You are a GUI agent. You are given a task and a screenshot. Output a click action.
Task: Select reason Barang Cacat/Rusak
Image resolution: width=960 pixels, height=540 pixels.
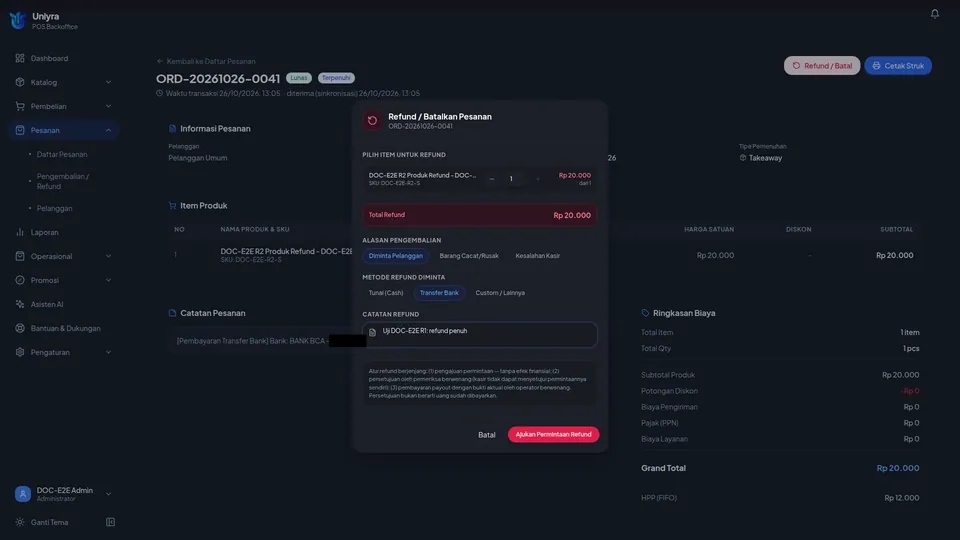click(469, 256)
